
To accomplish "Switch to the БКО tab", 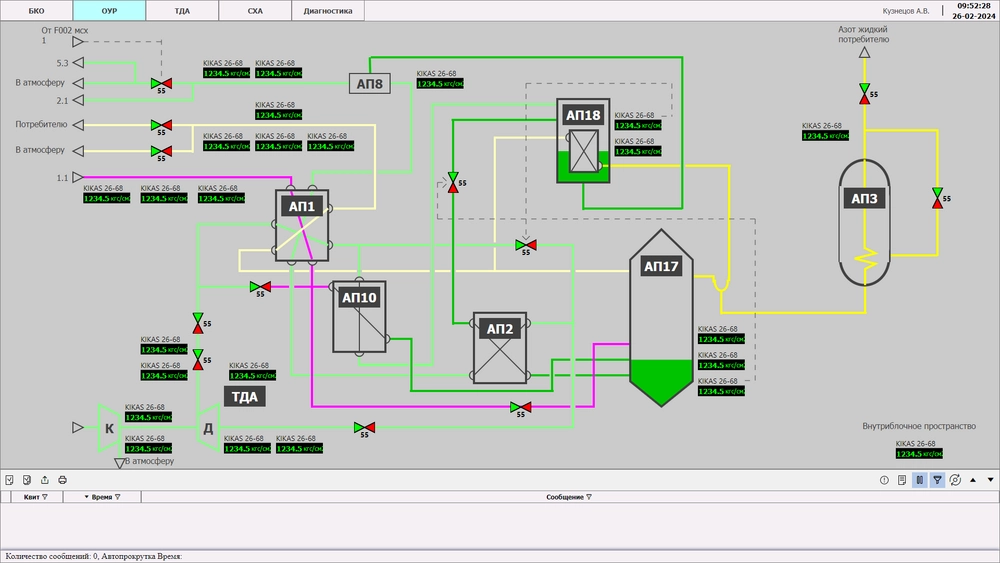I will tap(37, 10).
